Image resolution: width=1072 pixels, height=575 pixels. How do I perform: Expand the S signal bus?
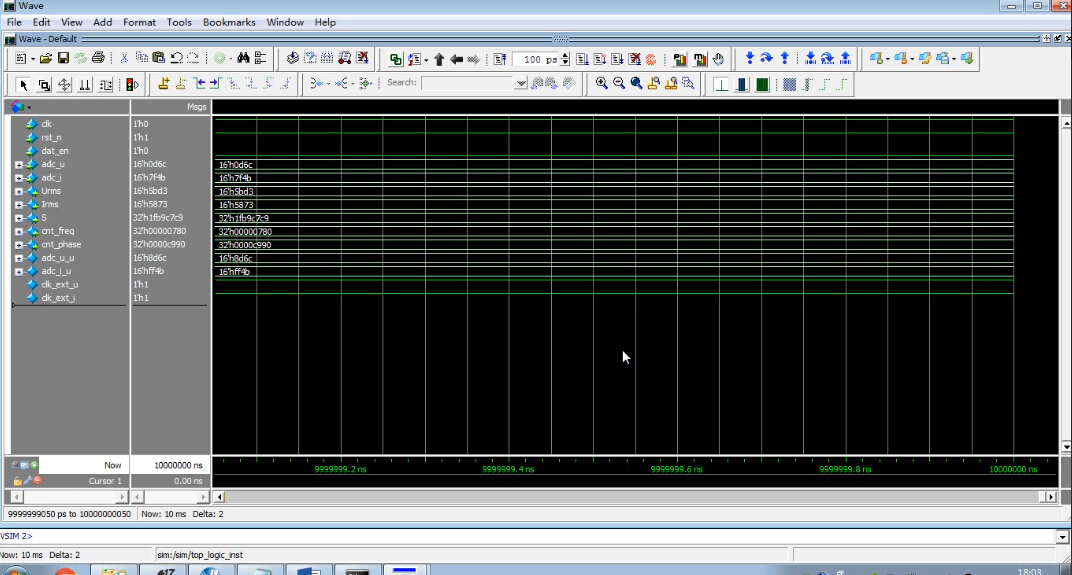[x=19, y=218]
